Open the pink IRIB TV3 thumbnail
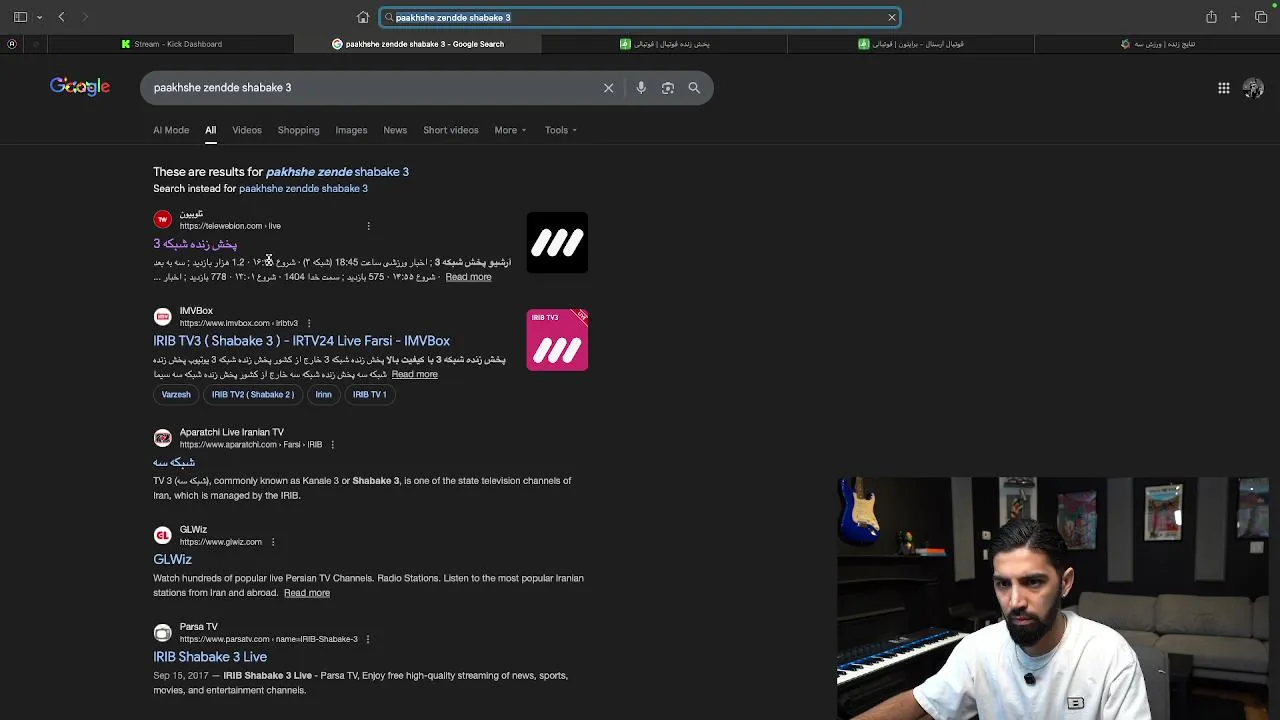This screenshot has height=720, width=1280. [x=557, y=340]
